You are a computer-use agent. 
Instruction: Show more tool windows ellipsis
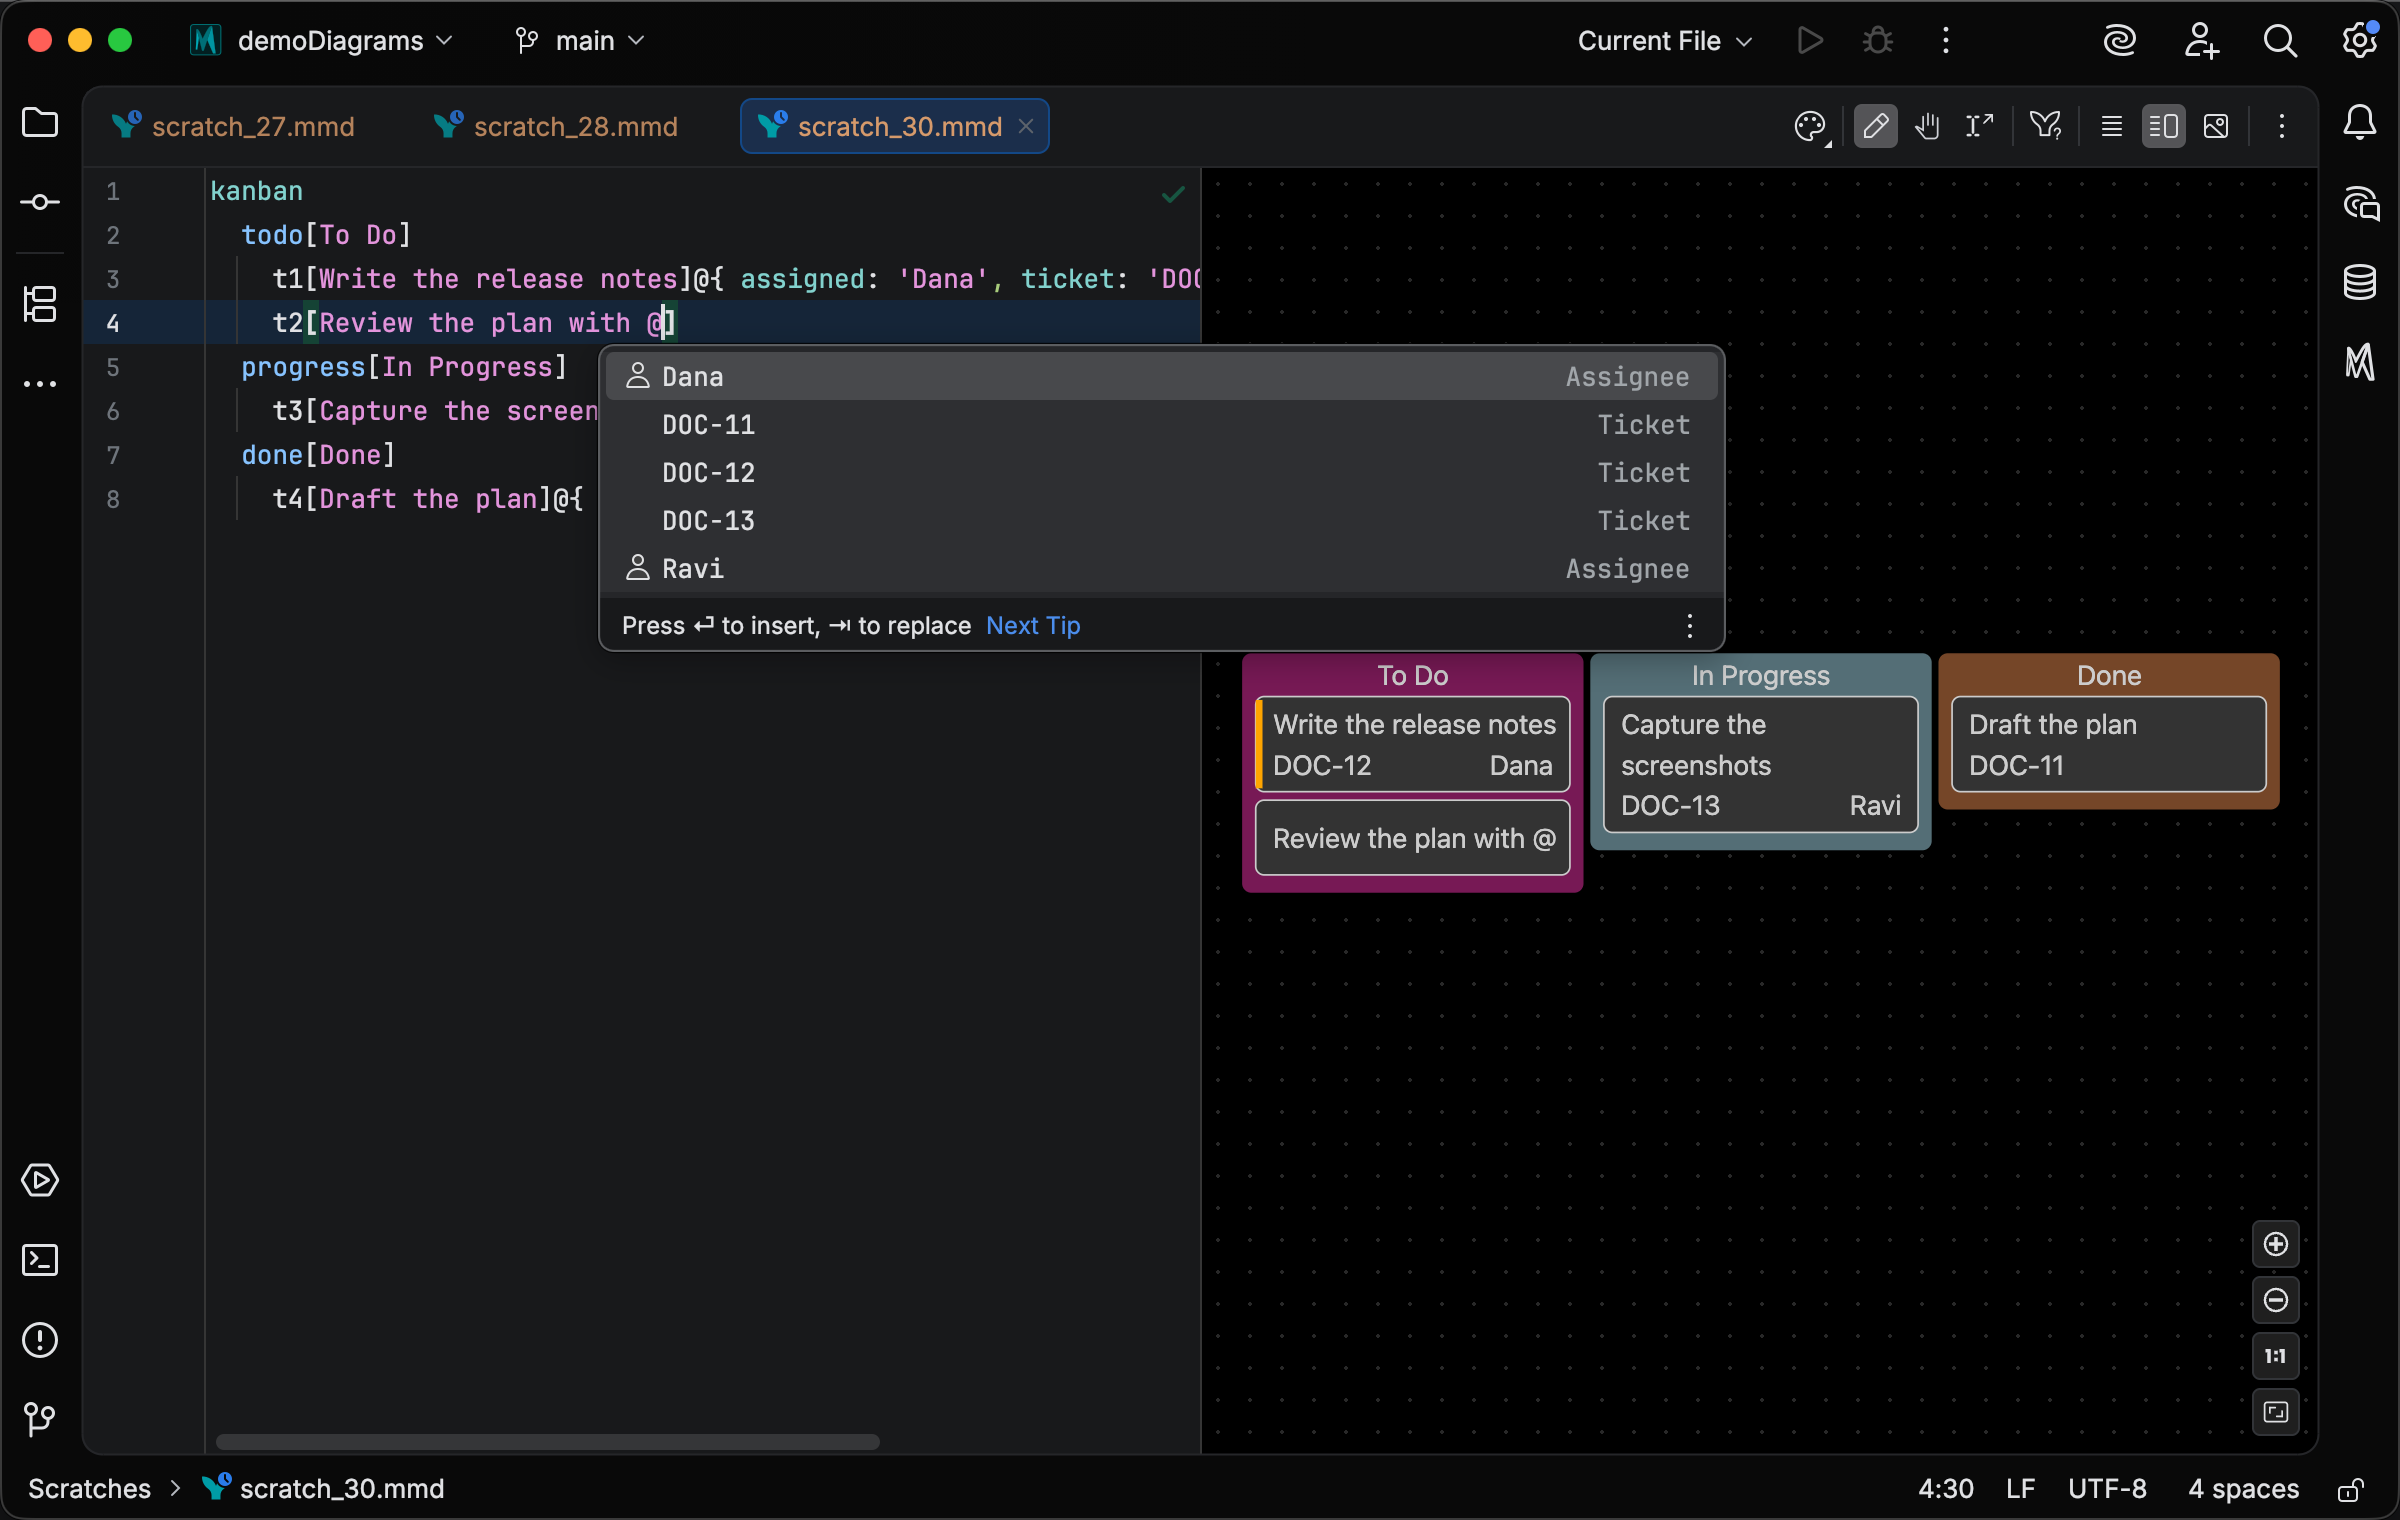[x=40, y=384]
